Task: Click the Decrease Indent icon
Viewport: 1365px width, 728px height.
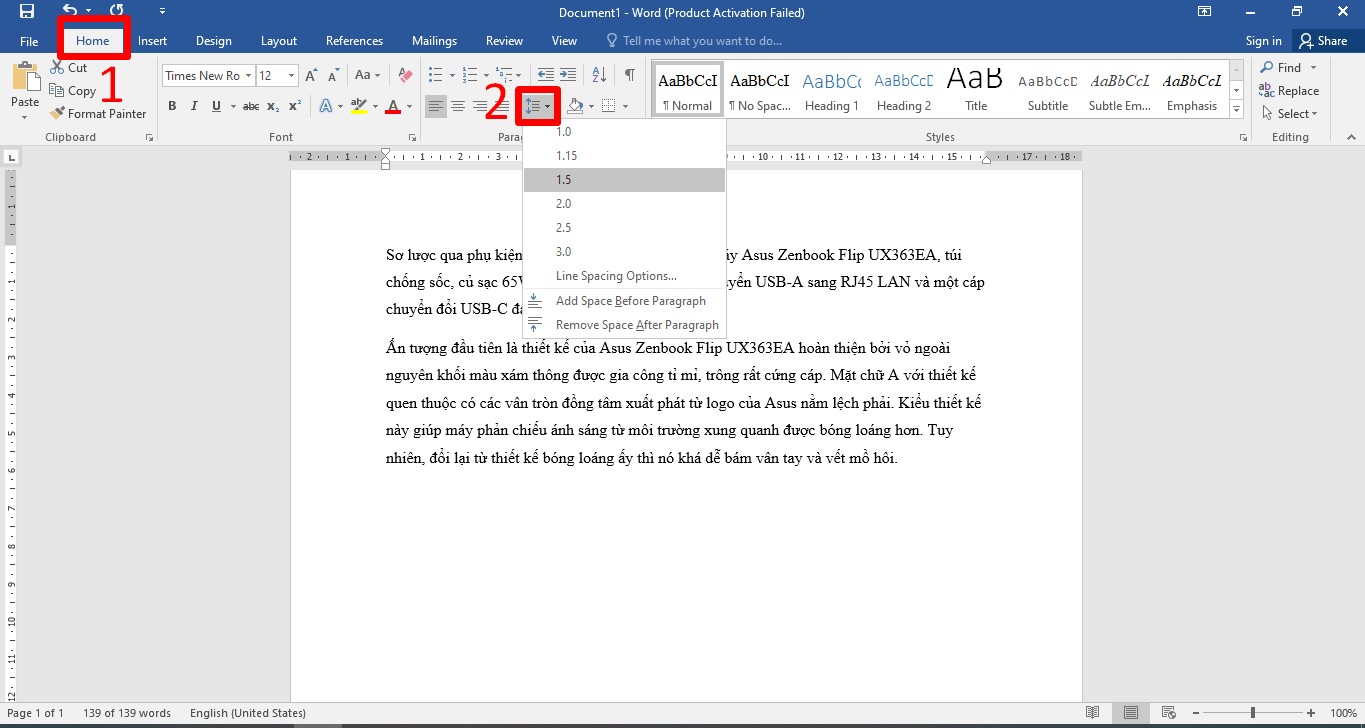Action: [x=545, y=76]
